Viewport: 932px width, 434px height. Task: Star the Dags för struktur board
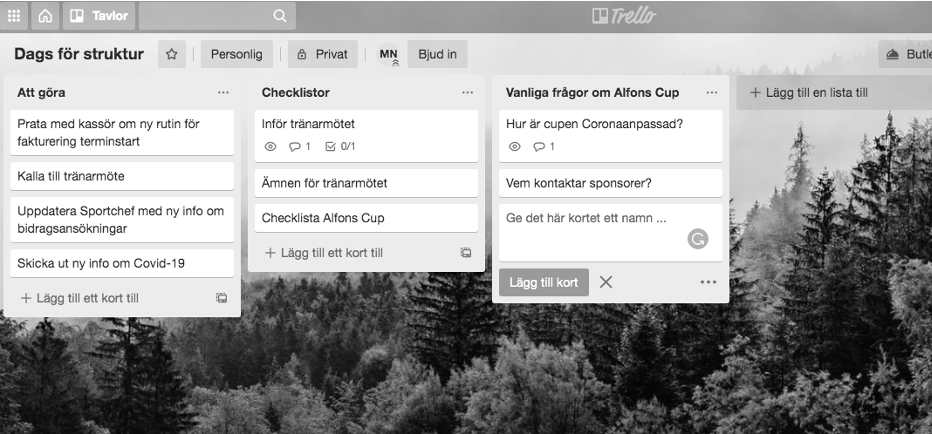pos(172,54)
